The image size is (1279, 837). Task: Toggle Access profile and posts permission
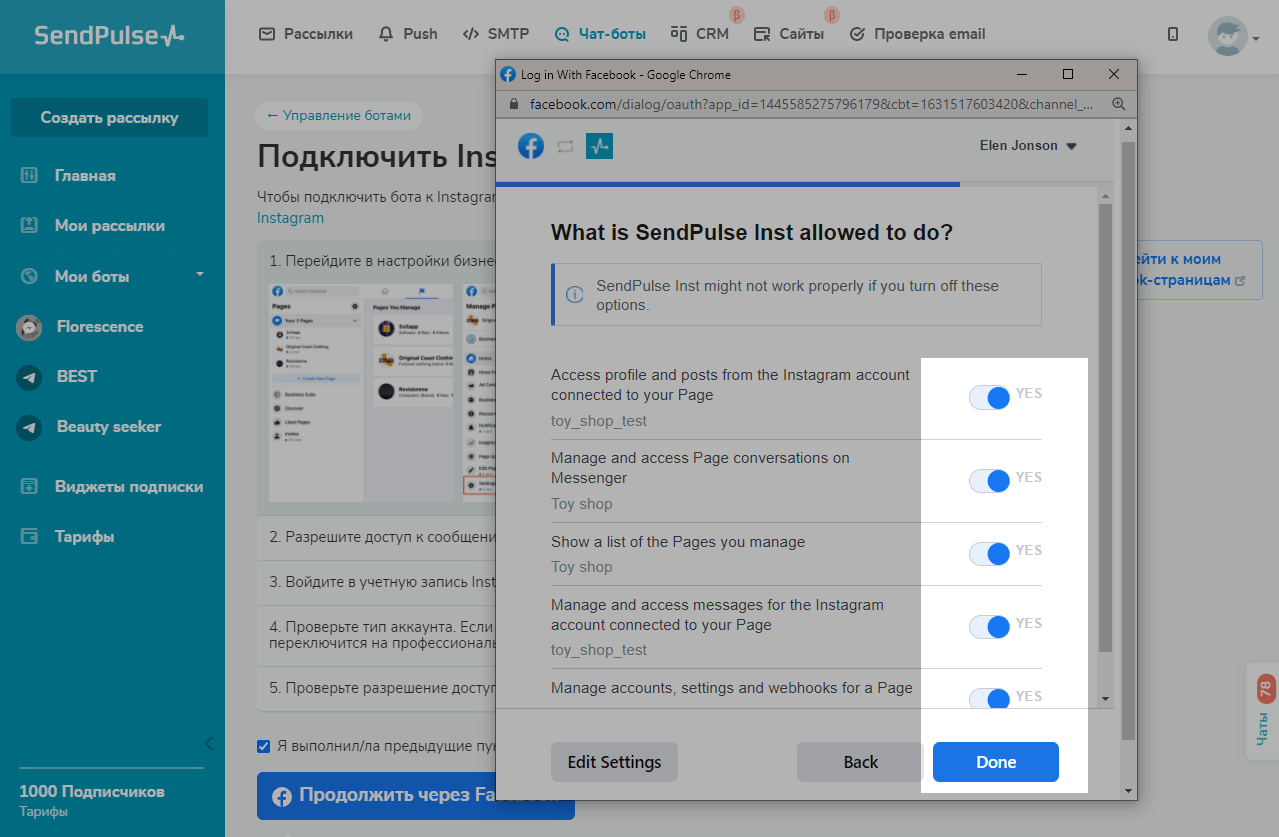(990, 397)
